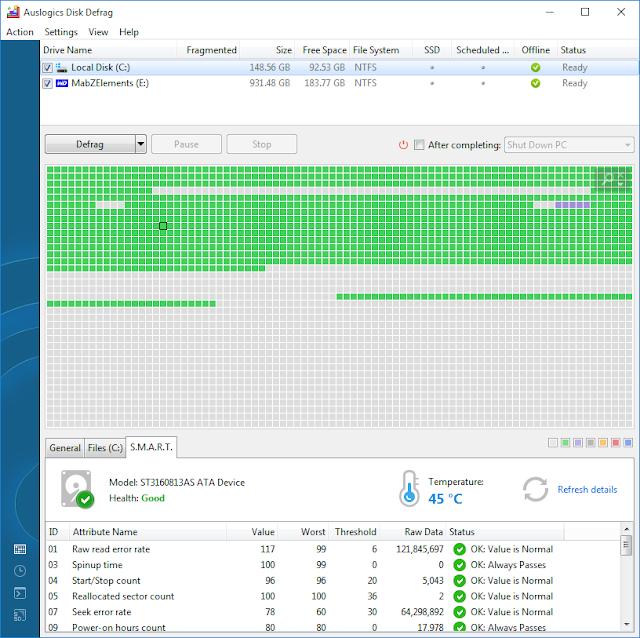Click the OK status icon for Seek error rate
Viewport: 640px width, 638px height.
(x=460, y=612)
